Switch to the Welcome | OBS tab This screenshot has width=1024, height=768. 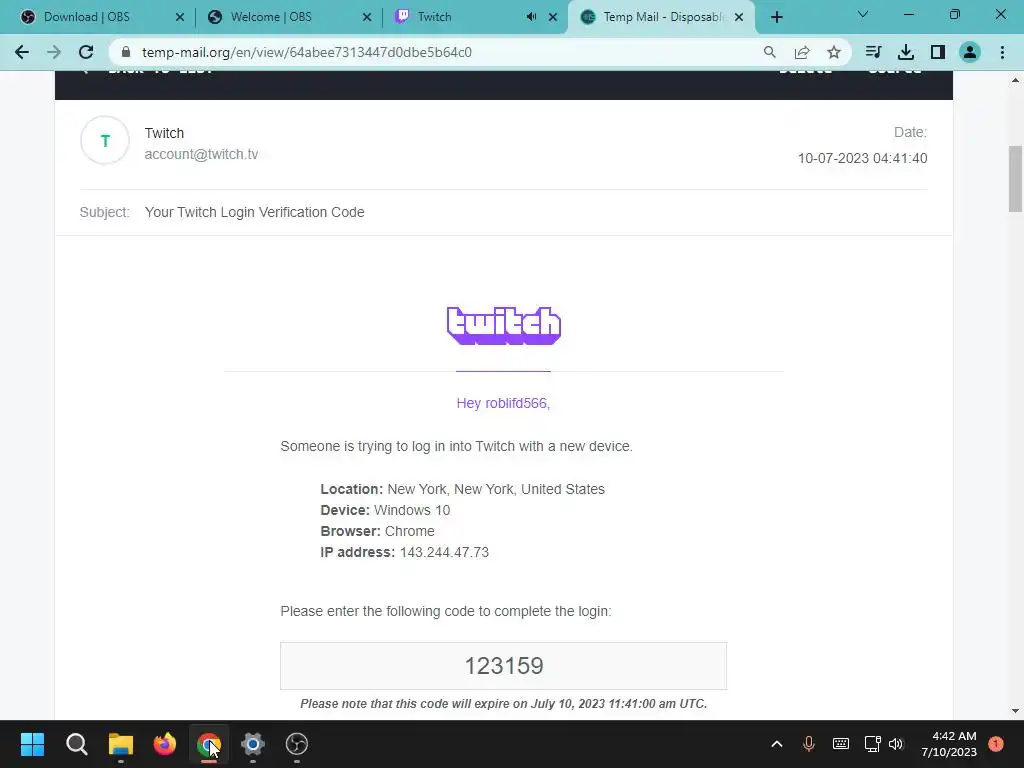[x=287, y=17]
